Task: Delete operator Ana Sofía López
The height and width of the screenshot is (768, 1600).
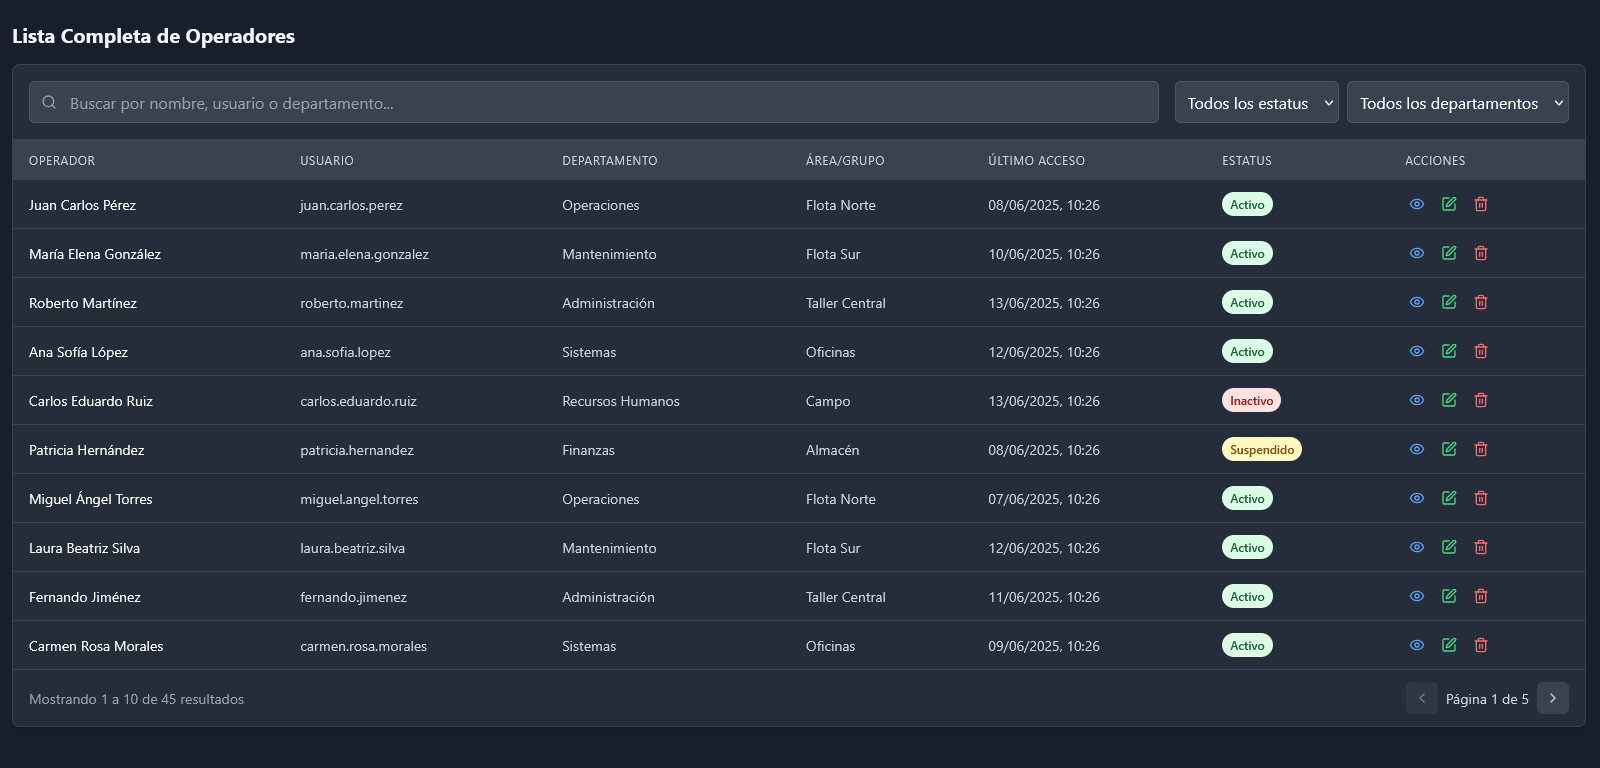Action: click(1481, 351)
